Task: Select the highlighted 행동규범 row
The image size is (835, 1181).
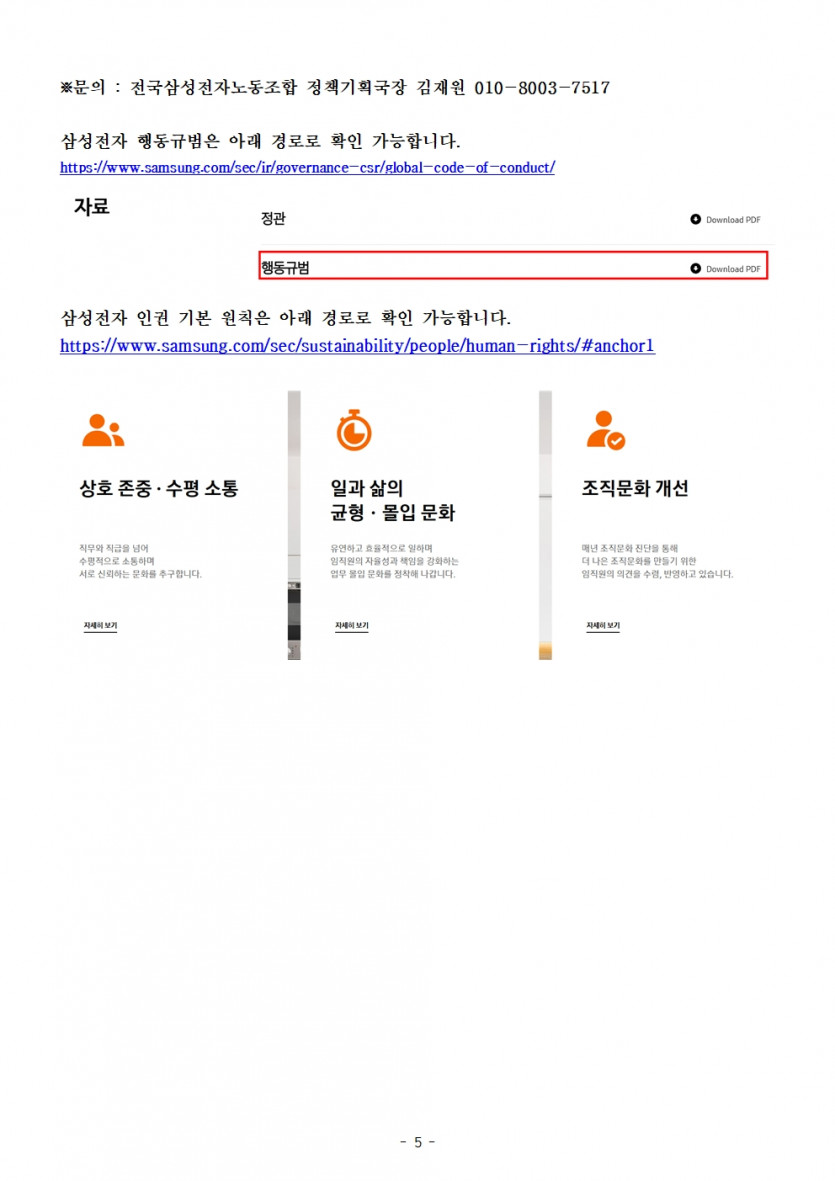Action: point(513,266)
